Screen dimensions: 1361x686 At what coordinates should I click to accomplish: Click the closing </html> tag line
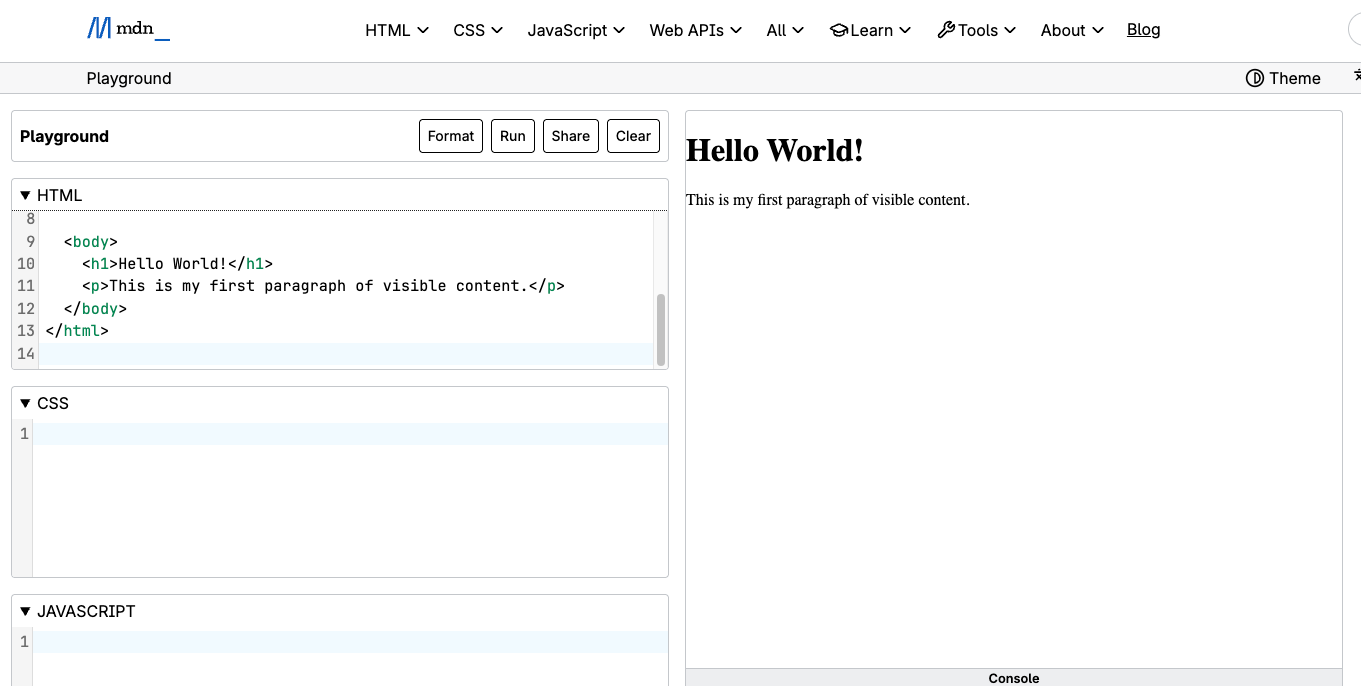coord(77,331)
